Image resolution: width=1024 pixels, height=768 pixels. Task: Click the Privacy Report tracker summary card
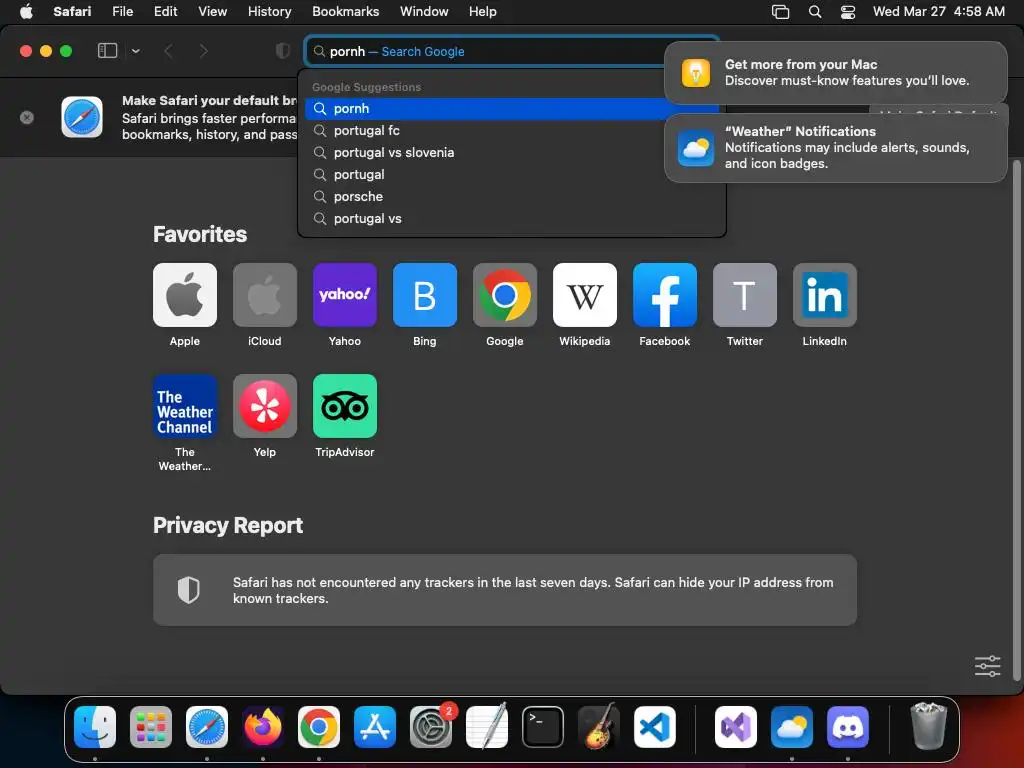[x=505, y=590]
